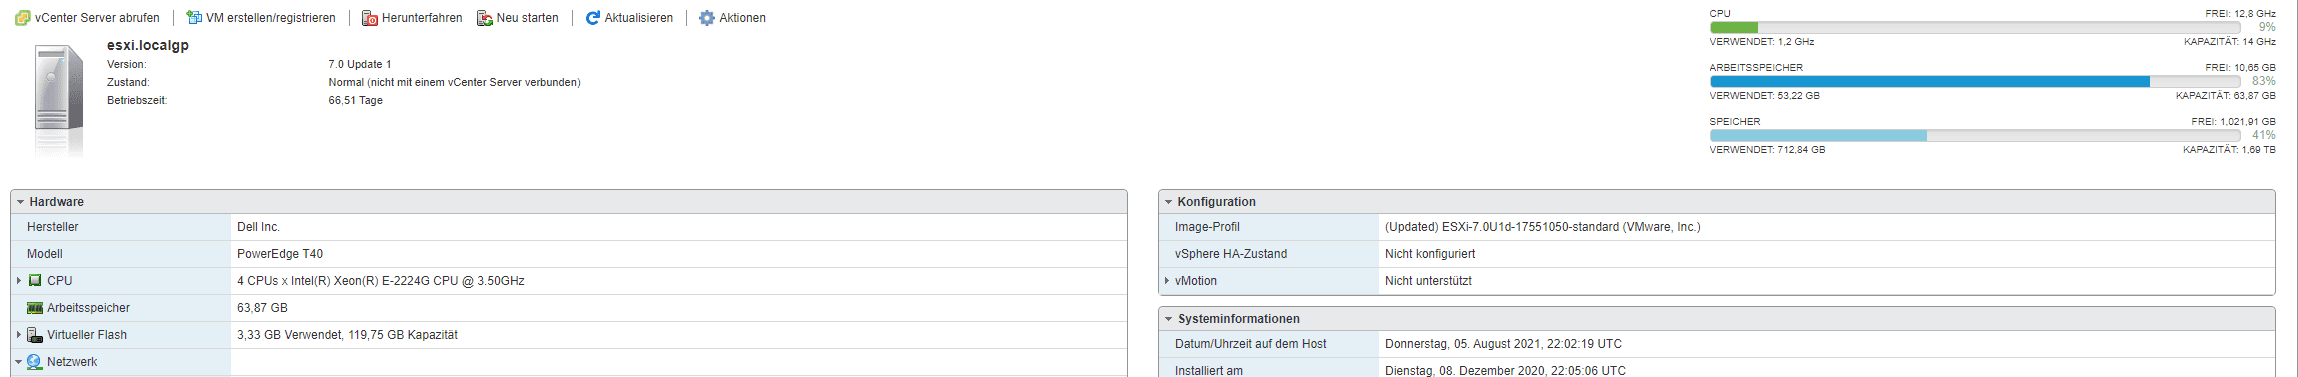This screenshot has height=377, width=2298.
Task: Click the host date 05. August 2021
Action: pos(1503,344)
